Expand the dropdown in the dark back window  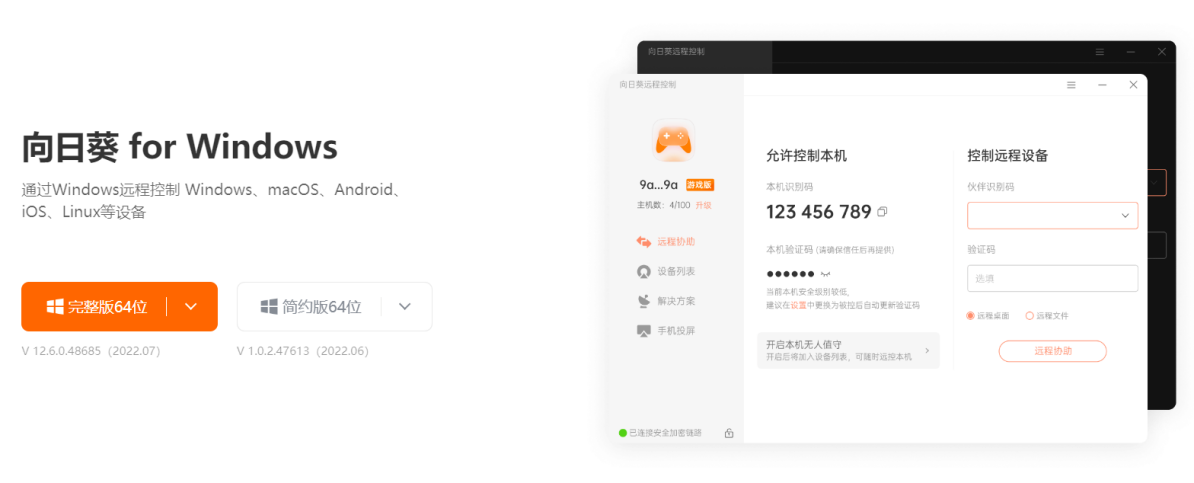tap(1156, 183)
